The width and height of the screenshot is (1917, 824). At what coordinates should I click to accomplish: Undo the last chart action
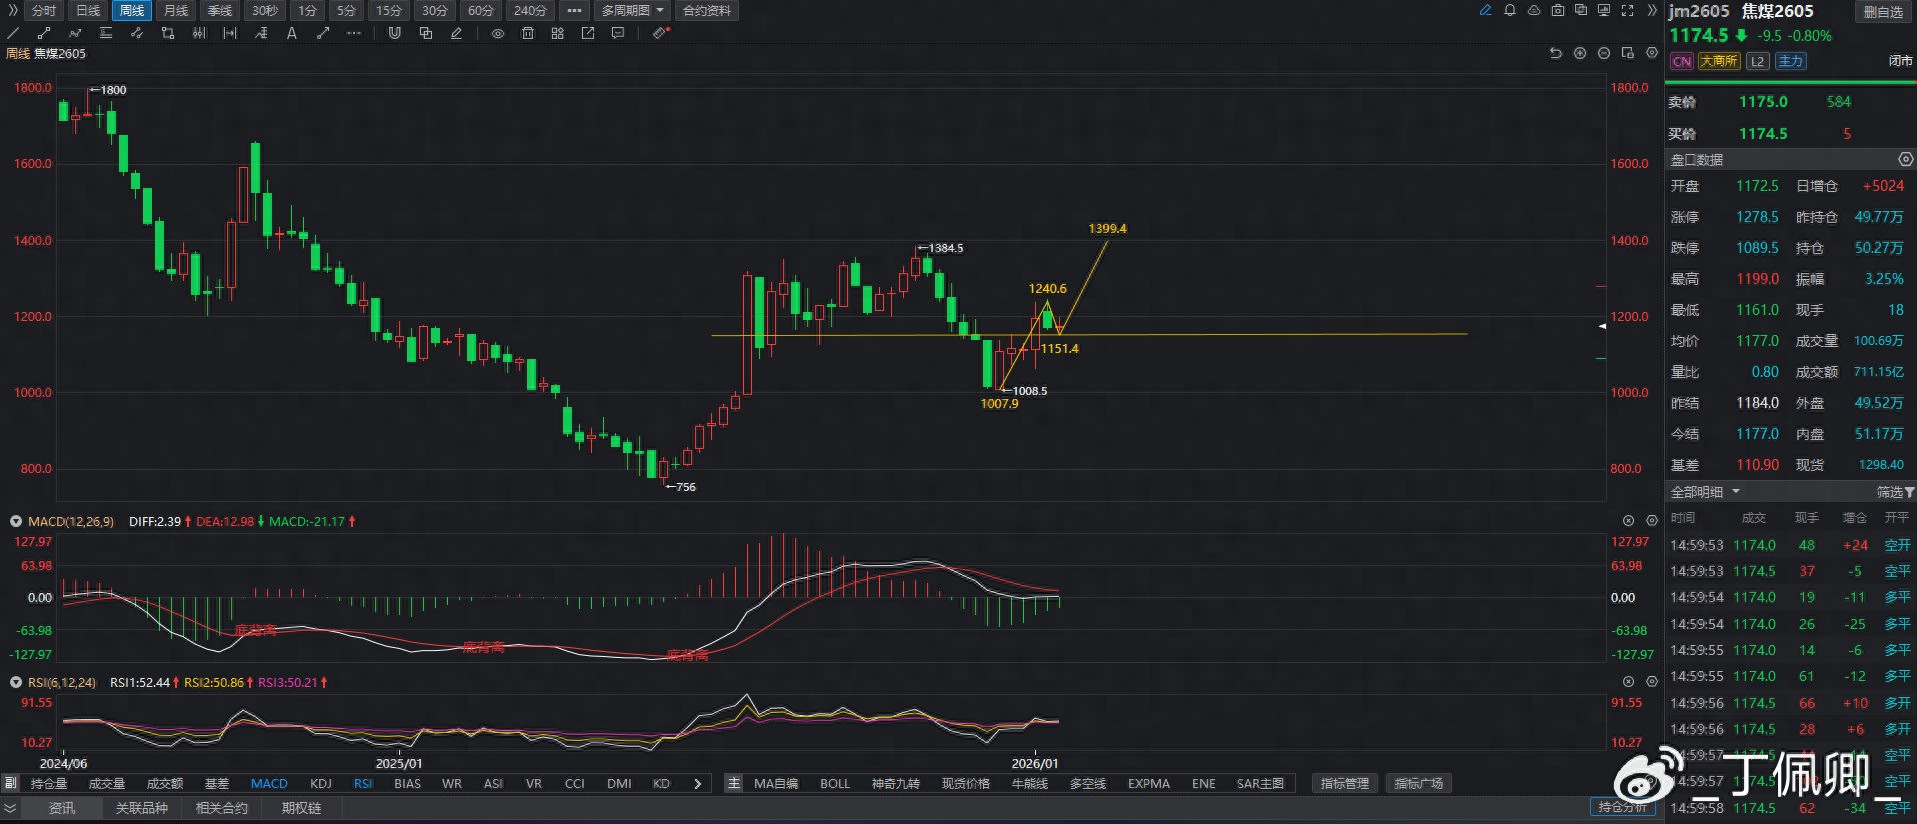click(1555, 53)
